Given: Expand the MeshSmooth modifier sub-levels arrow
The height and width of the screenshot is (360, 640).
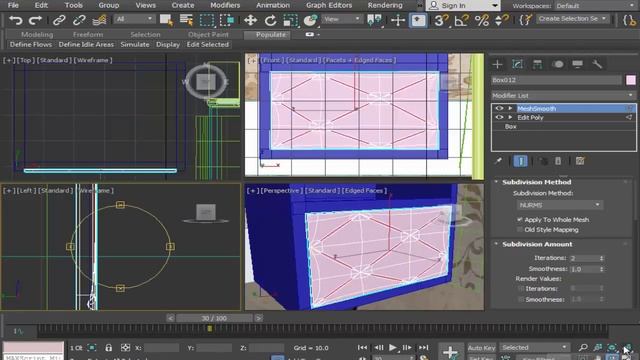Looking at the screenshot, I should click(510, 108).
